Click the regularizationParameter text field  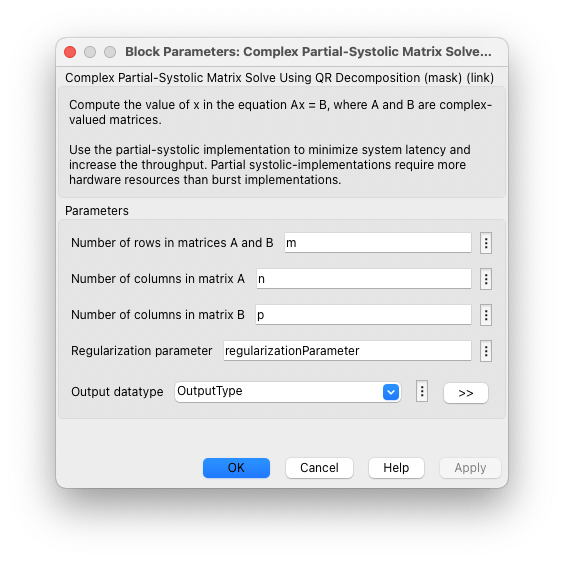pos(347,351)
